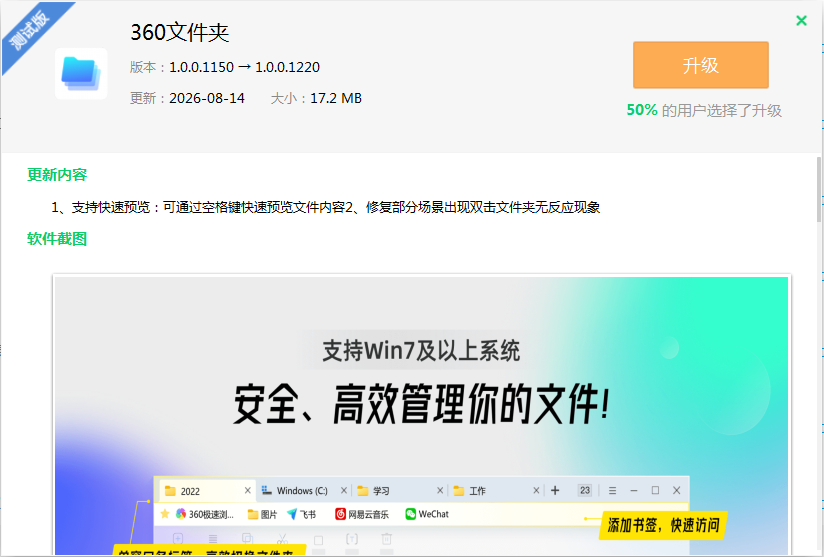Click the update notes line about 支持快速预览
The height and width of the screenshot is (557, 824).
pos(325,207)
